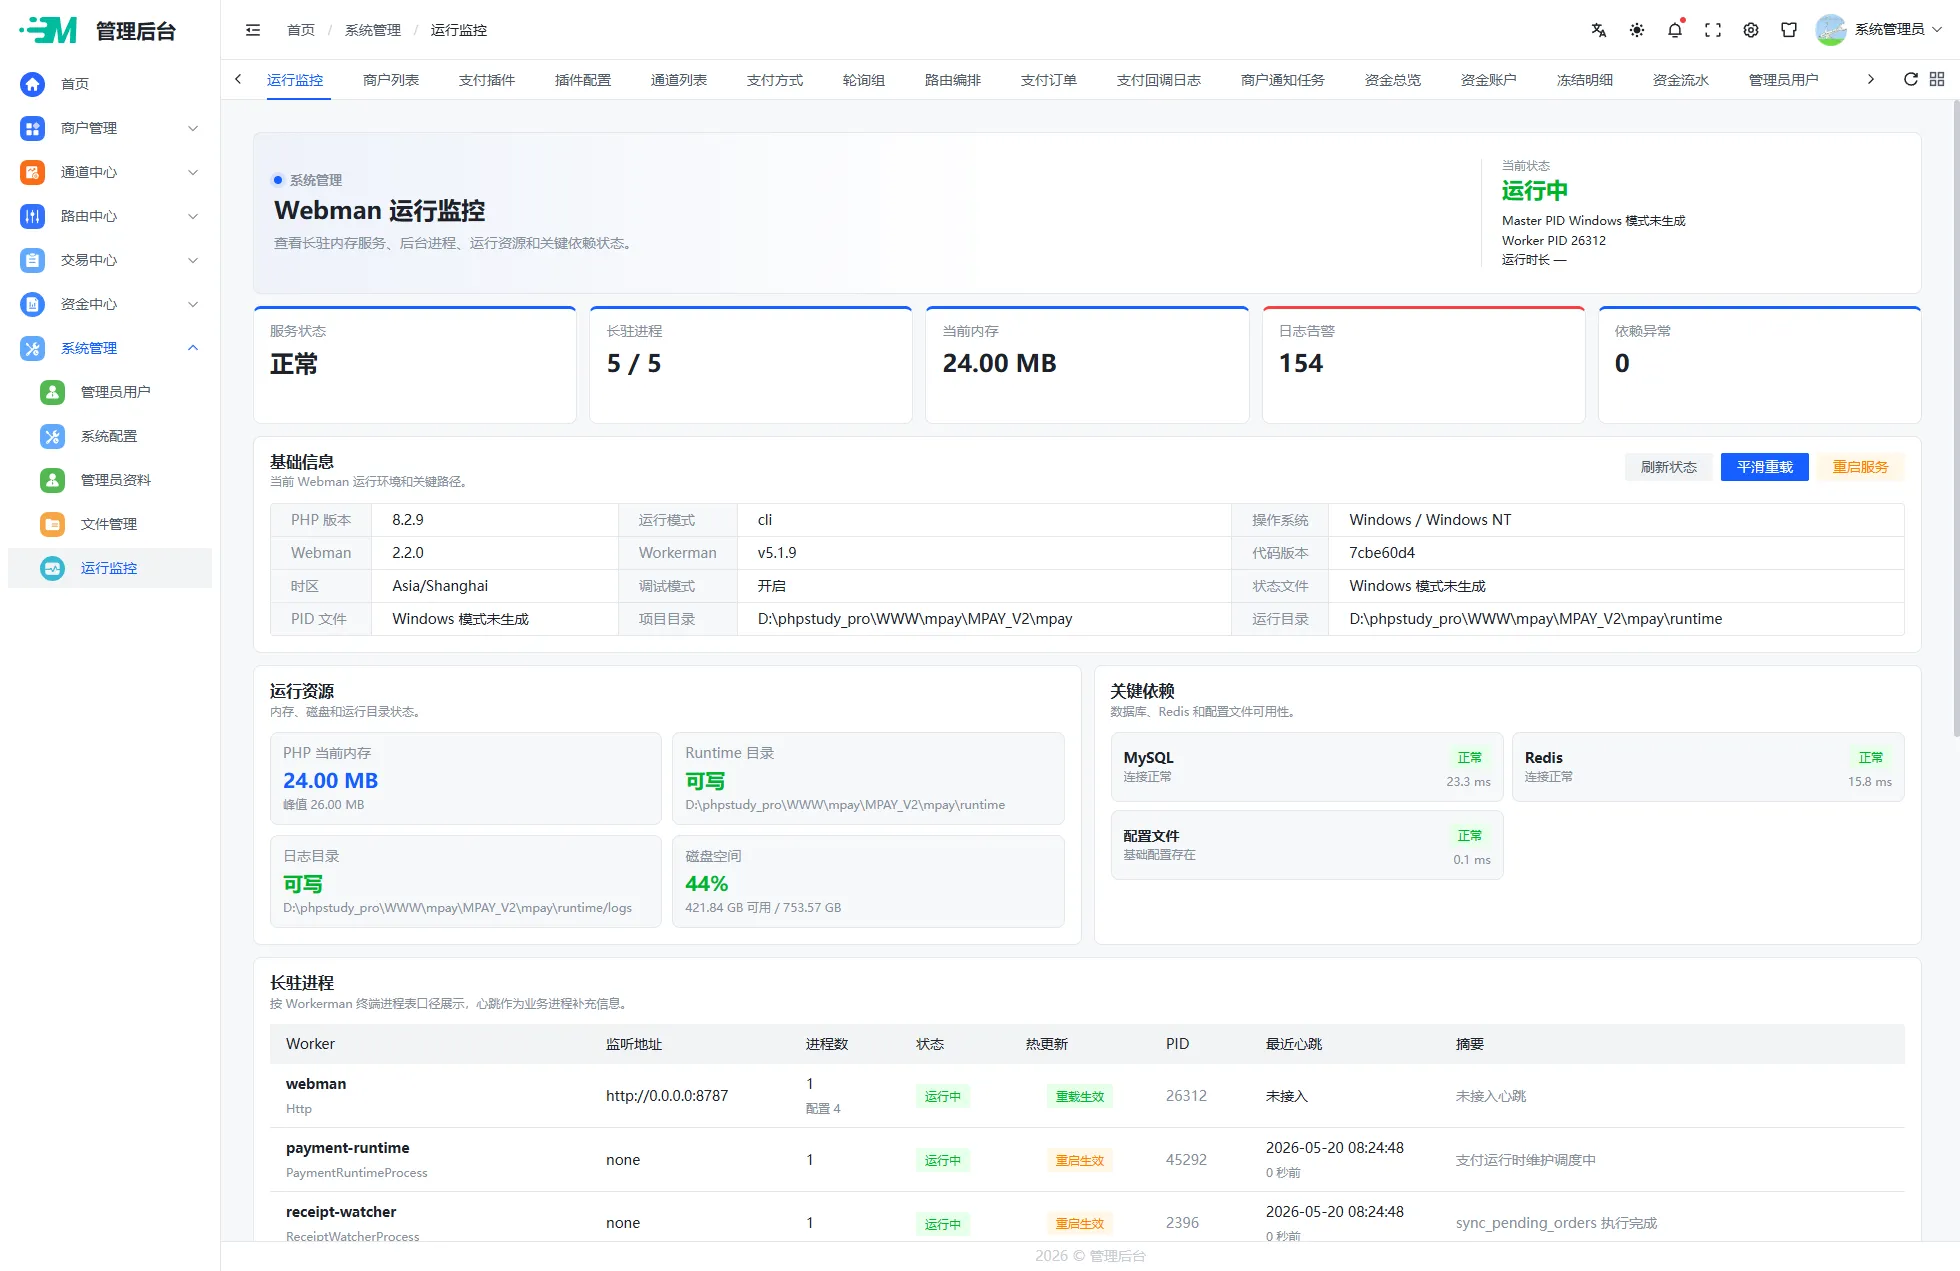Click the receipt-watcher worker name
Screen dimensions: 1960x1271
coord(341,1212)
